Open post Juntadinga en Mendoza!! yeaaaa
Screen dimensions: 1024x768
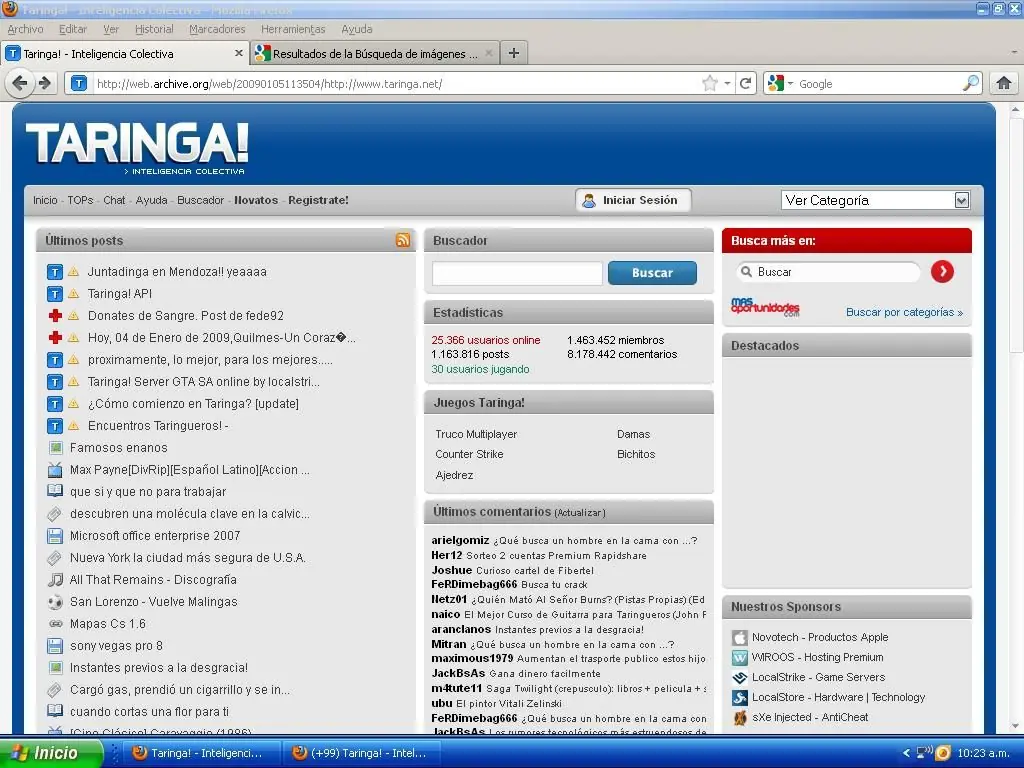click(x=177, y=272)
